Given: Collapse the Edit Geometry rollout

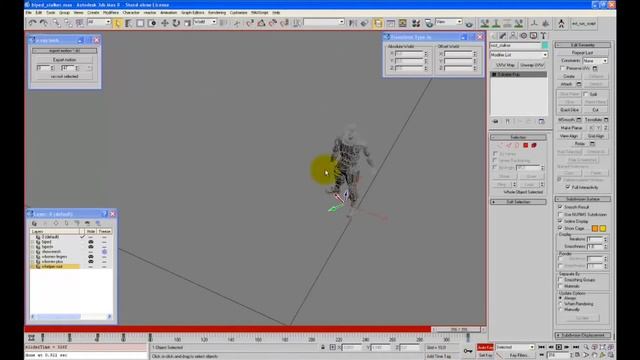Looking at the screenshot, I should click(583, 44).
